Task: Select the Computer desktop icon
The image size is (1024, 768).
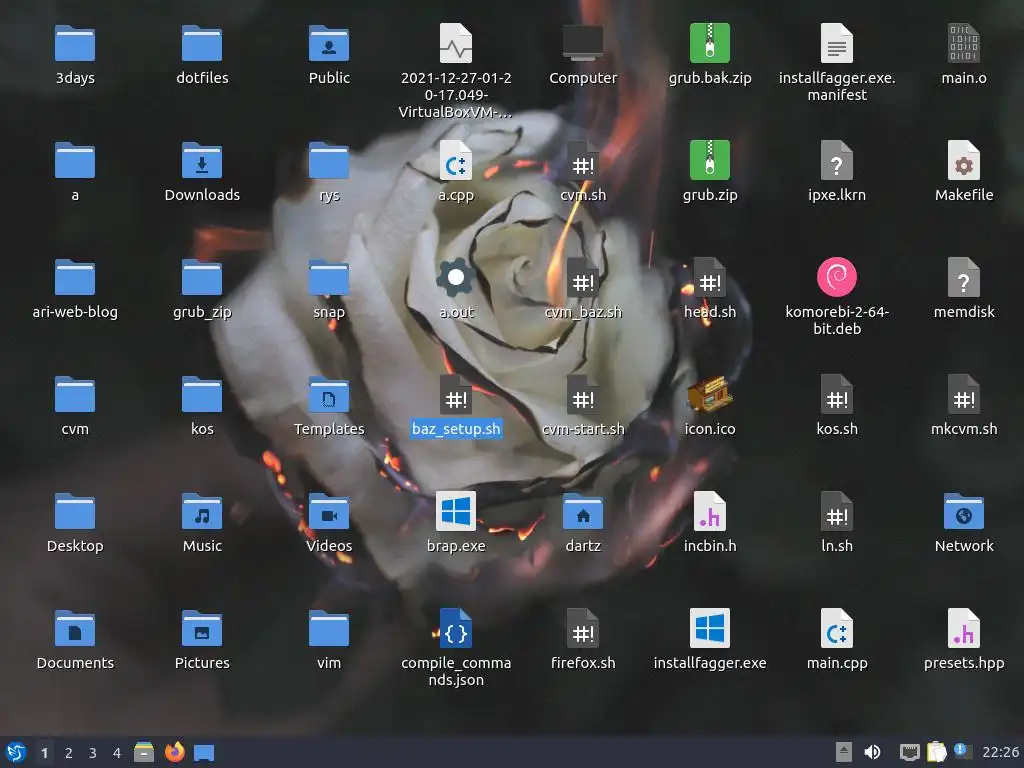Action: pos(583,44)
